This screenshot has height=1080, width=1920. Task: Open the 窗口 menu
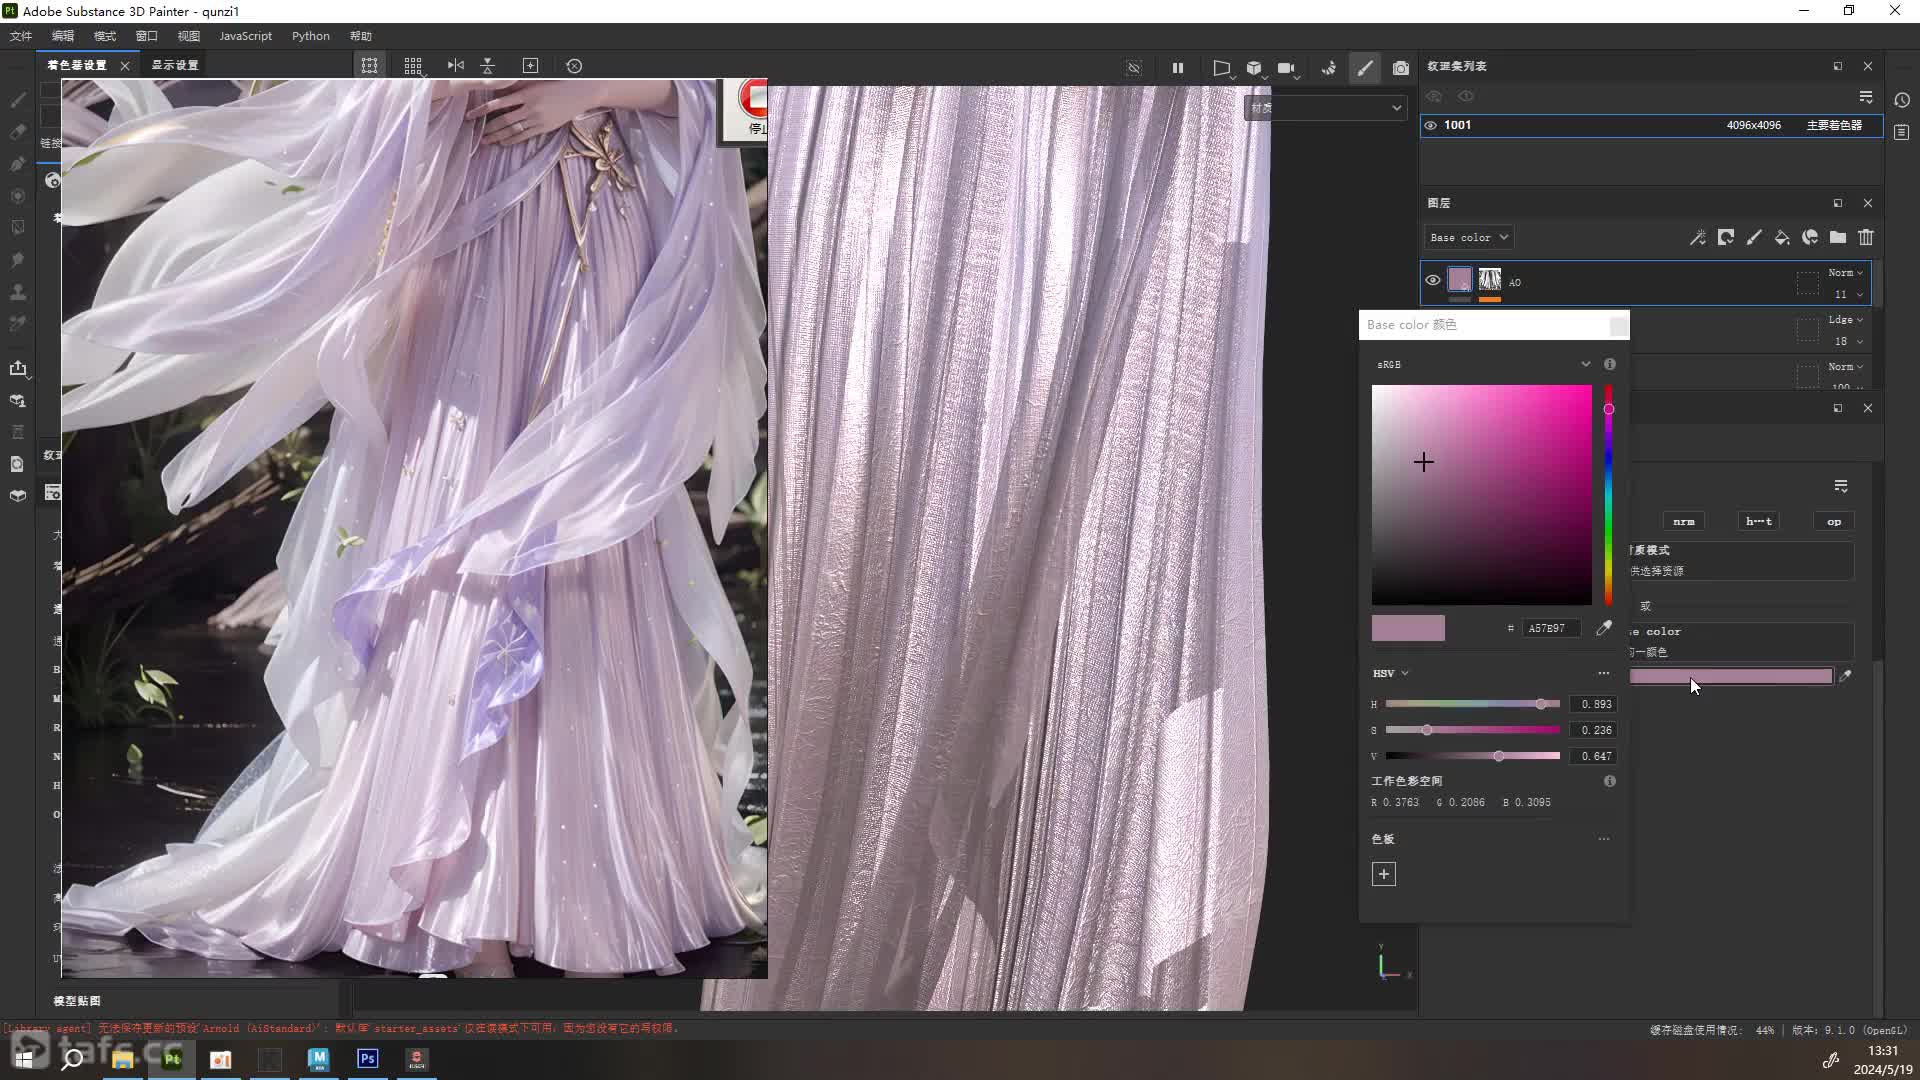coord(147,36)
